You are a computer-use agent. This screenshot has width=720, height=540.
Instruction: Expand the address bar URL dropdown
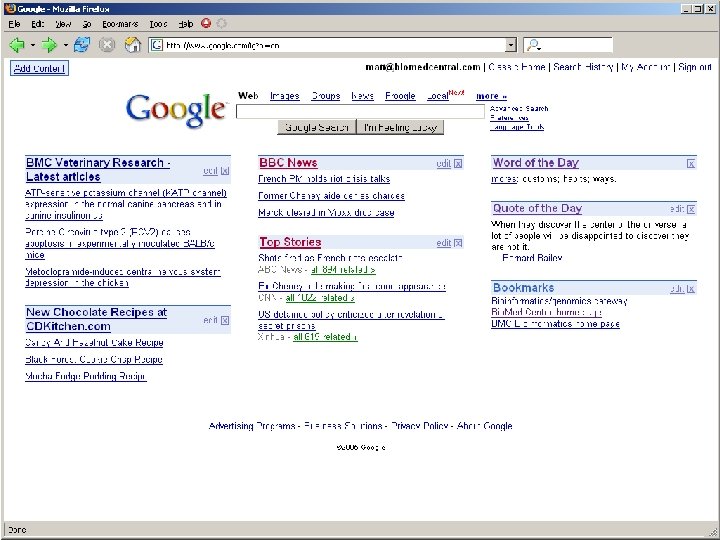pos(511,45)
